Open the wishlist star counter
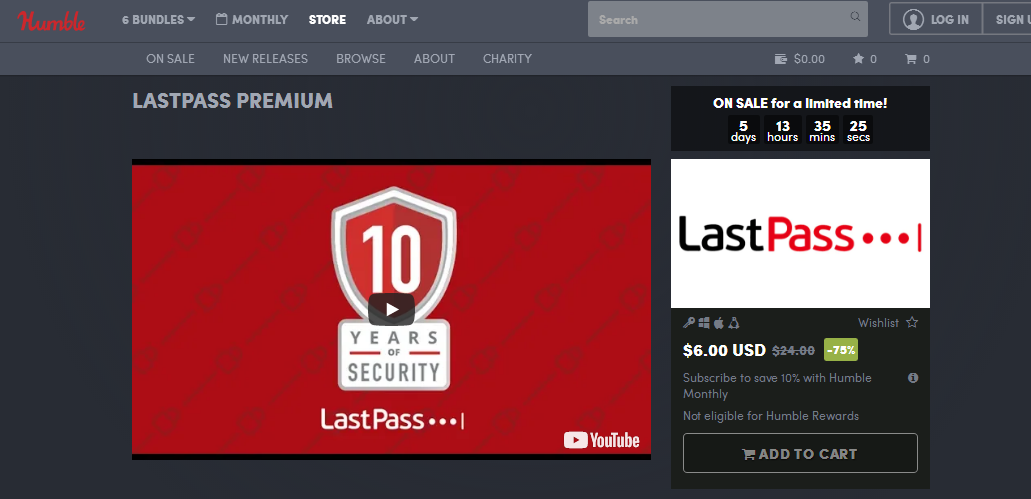This screenshot has width=1031, height=499. coord(865,59)
